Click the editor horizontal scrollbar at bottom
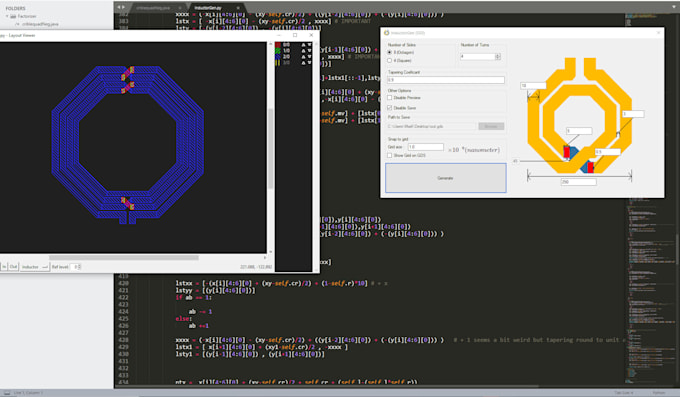This screenshot has height=397, width=680. pyautogui.click(x=327, y=386)
